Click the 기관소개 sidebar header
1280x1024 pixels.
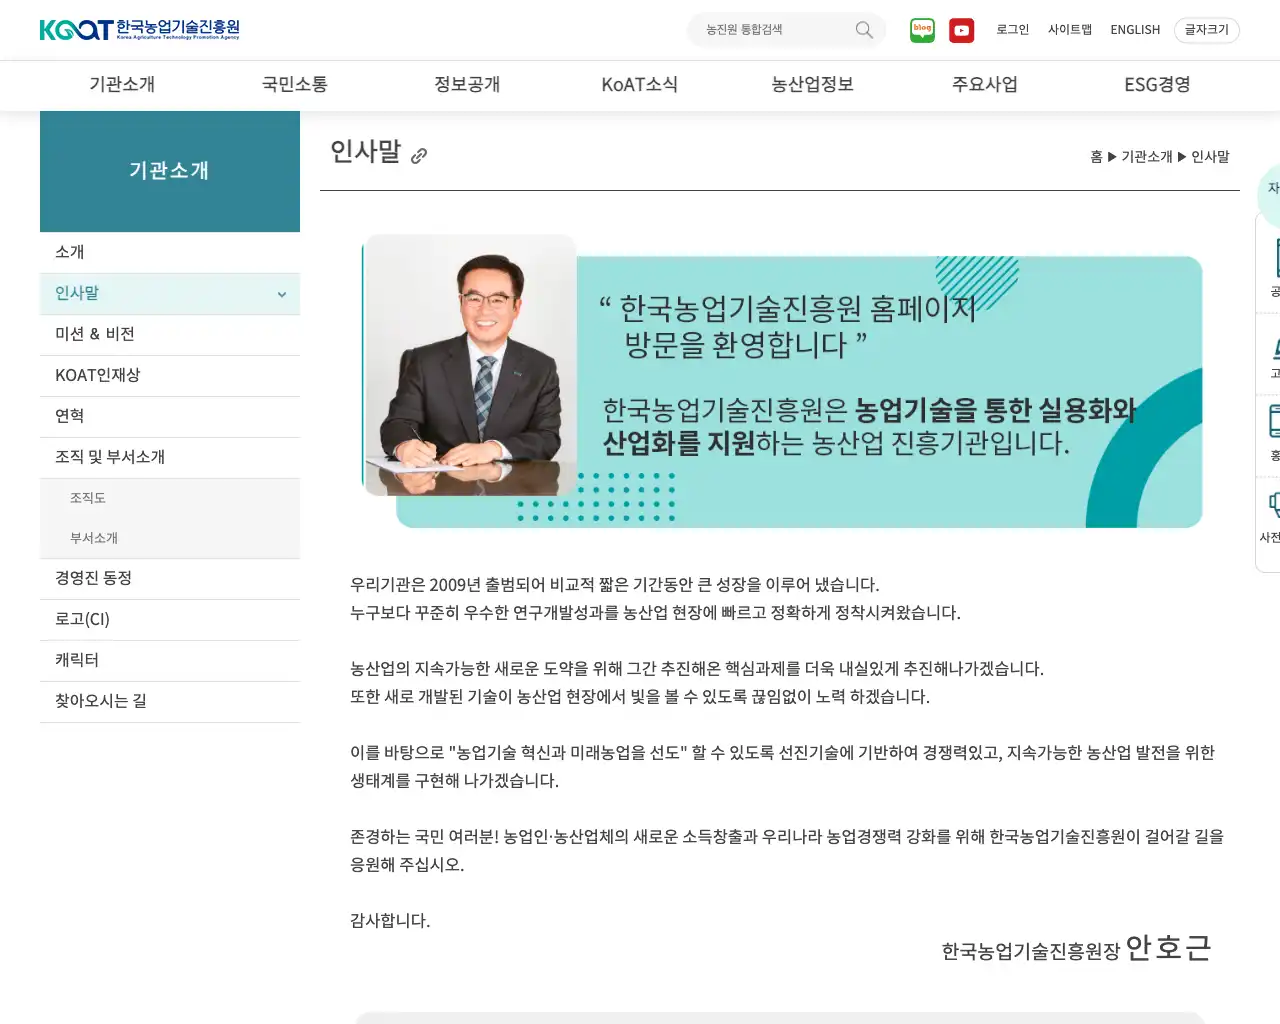click(170, 171)
